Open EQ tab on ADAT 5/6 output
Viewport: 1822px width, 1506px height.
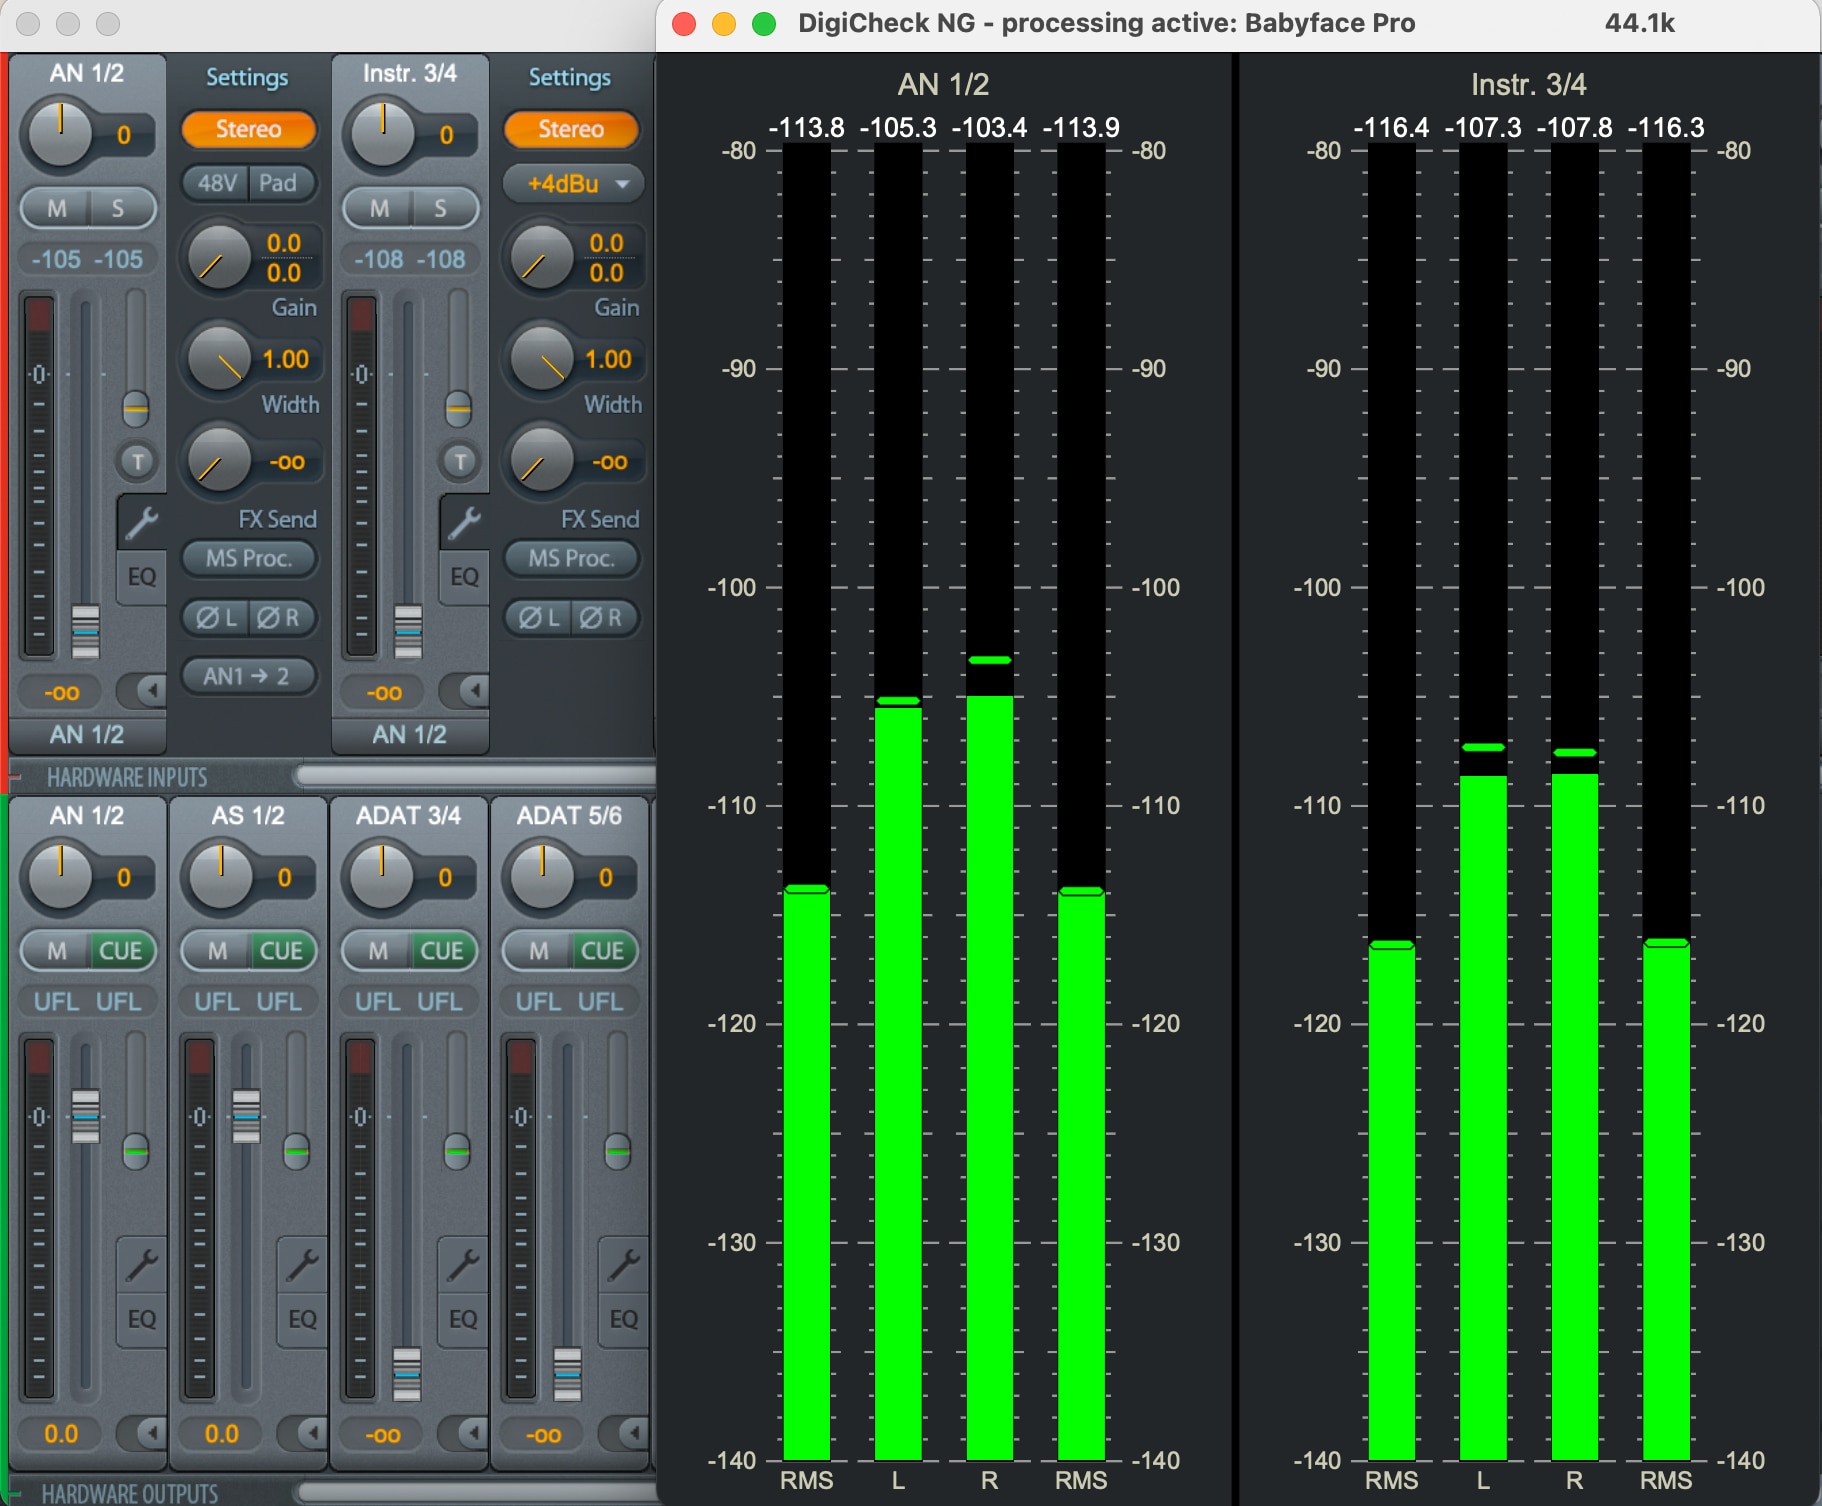click(x=623, y=1320)
